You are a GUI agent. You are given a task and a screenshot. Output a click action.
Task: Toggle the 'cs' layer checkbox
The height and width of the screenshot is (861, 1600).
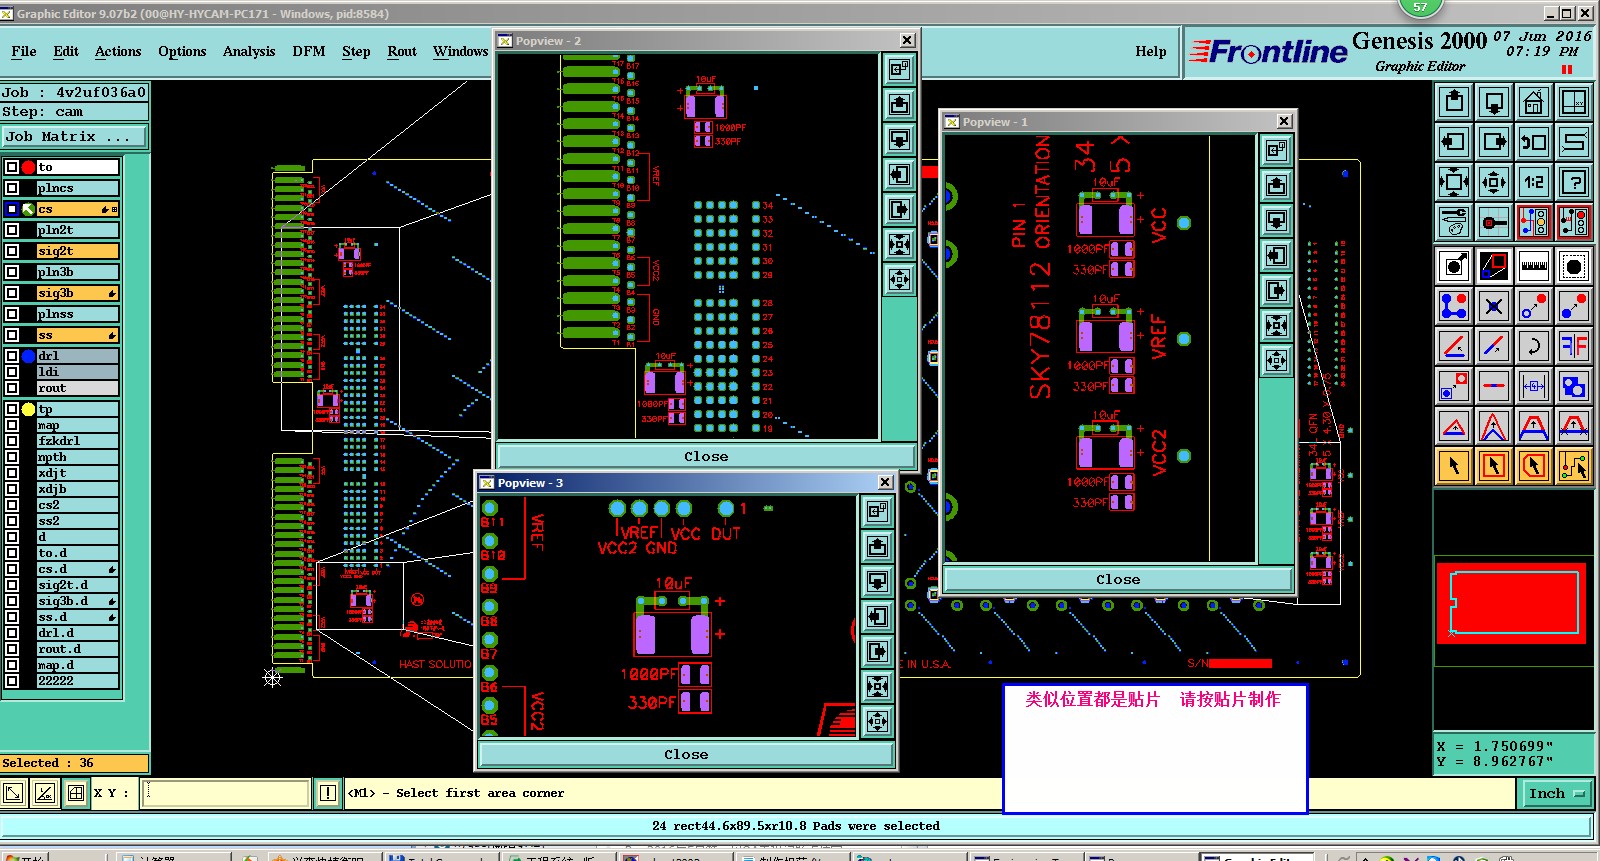(x=12, y=209)
